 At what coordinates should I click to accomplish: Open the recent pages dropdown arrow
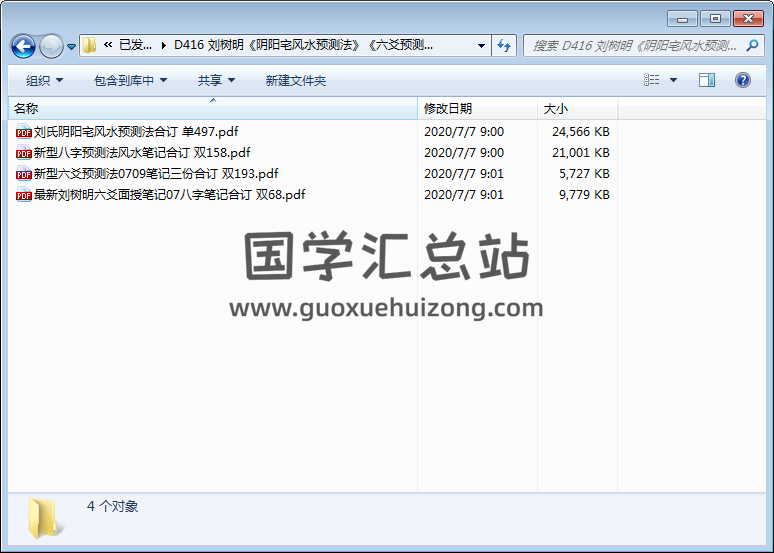[72, 47]
